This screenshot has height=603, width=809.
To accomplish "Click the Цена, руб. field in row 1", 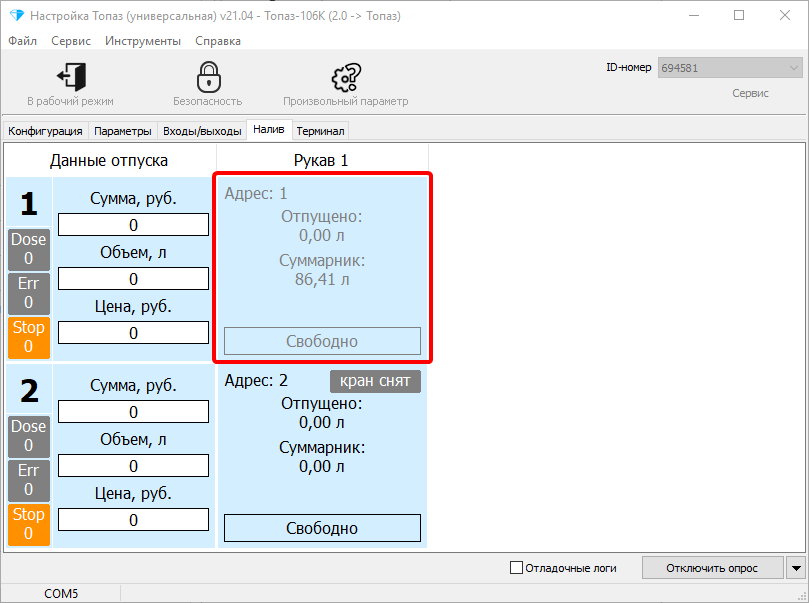I will click(x=134, y=333).
